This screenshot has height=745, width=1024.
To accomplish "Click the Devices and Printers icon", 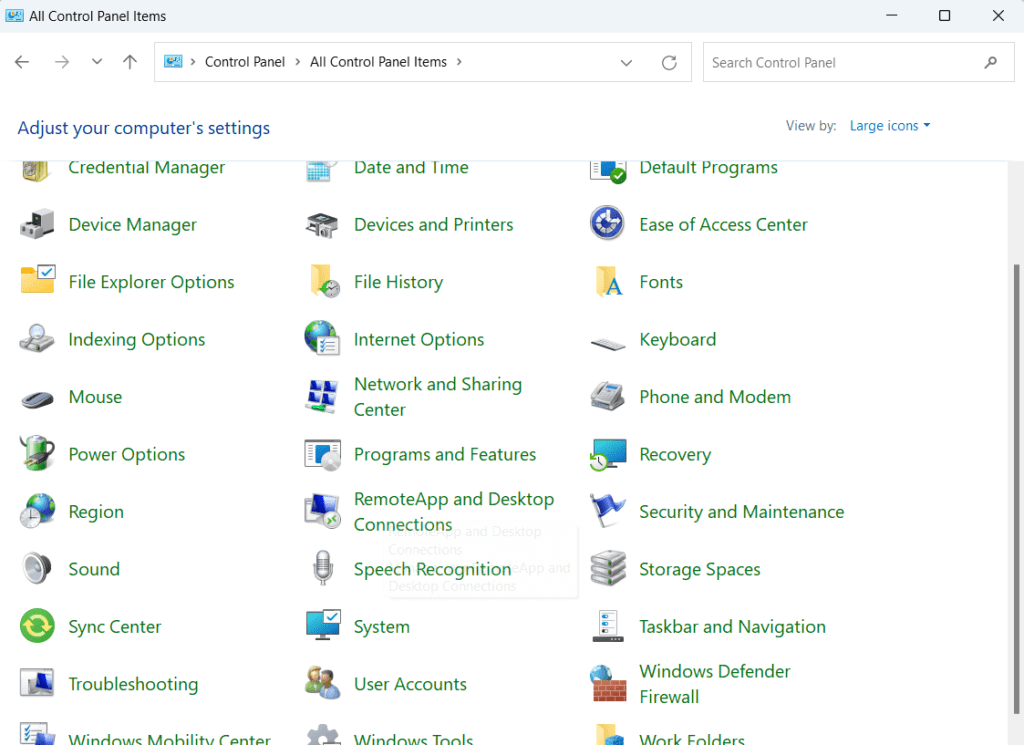I will point(322,225).
